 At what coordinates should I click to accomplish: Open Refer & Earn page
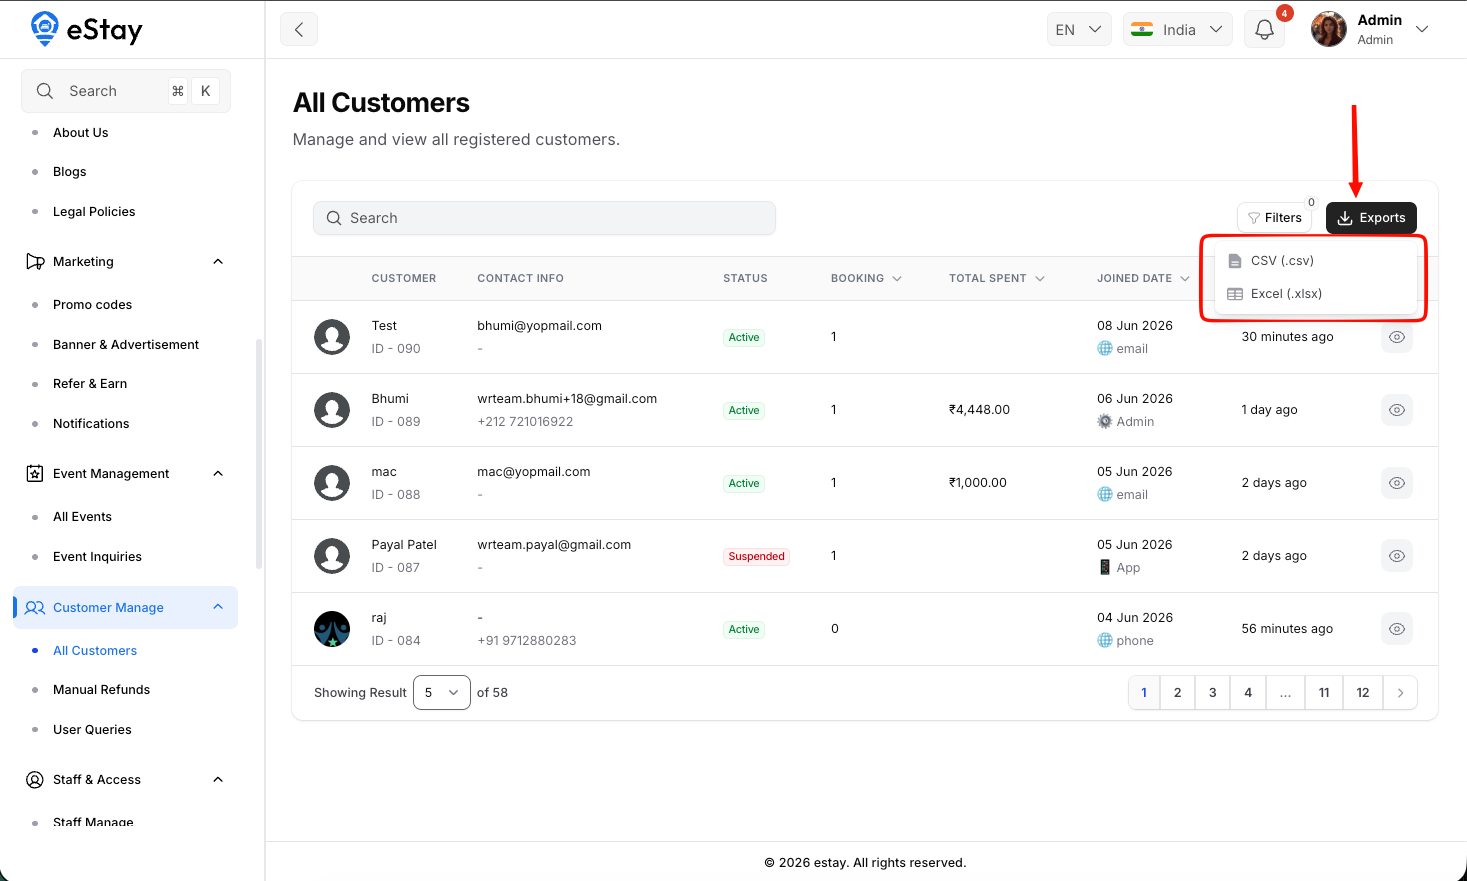pos(90,384)
